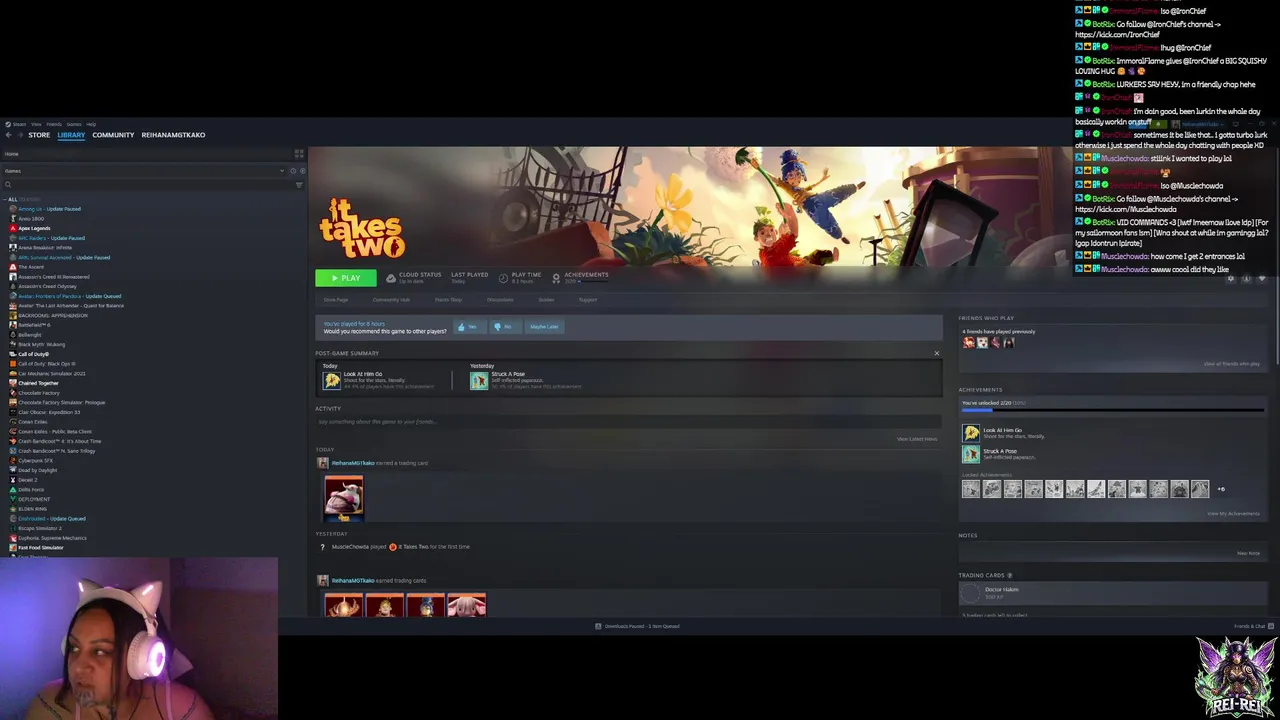
Task: Open game settings gear icon
Action: point(1231,278)
